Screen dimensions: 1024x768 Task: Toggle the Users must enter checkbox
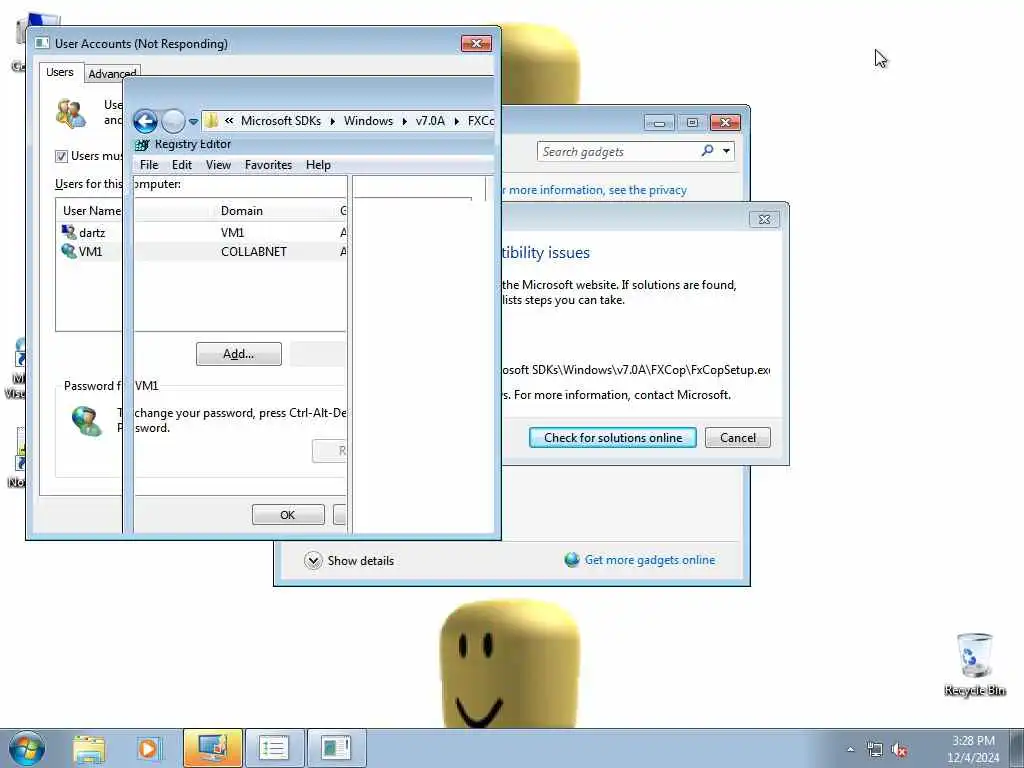click(x=61, y=156)
